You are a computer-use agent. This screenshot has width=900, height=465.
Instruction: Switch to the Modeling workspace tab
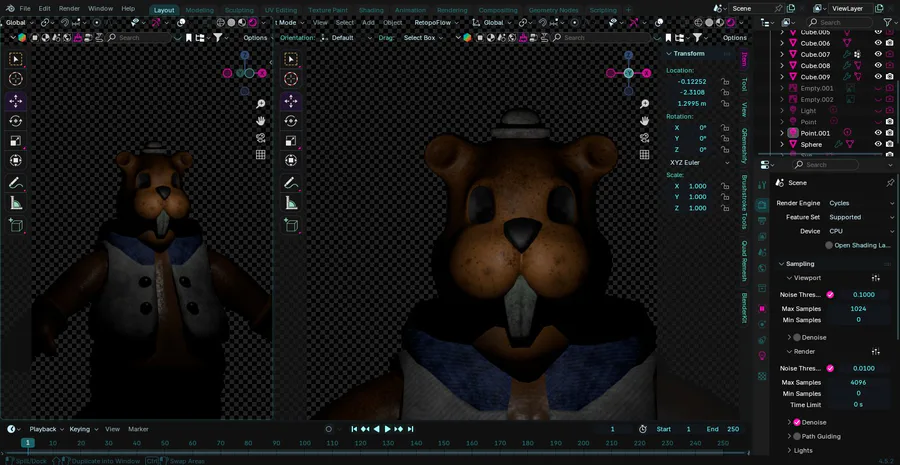tap(199, 10)
